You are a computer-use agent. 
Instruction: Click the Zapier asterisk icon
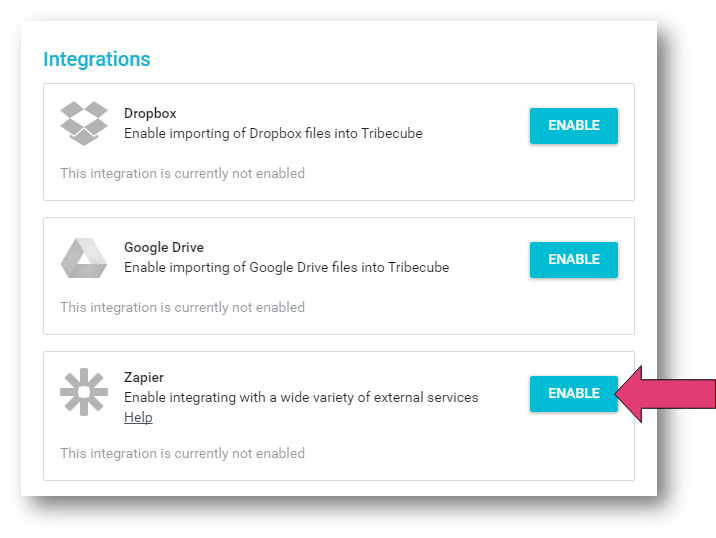(x=84, y=392)
